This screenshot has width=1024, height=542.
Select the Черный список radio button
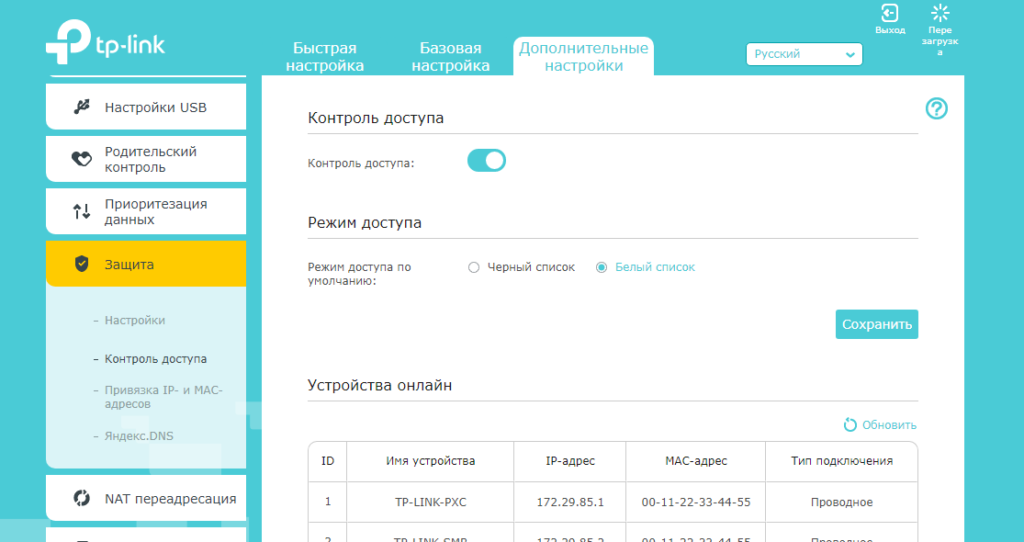(x=474, y=267)
